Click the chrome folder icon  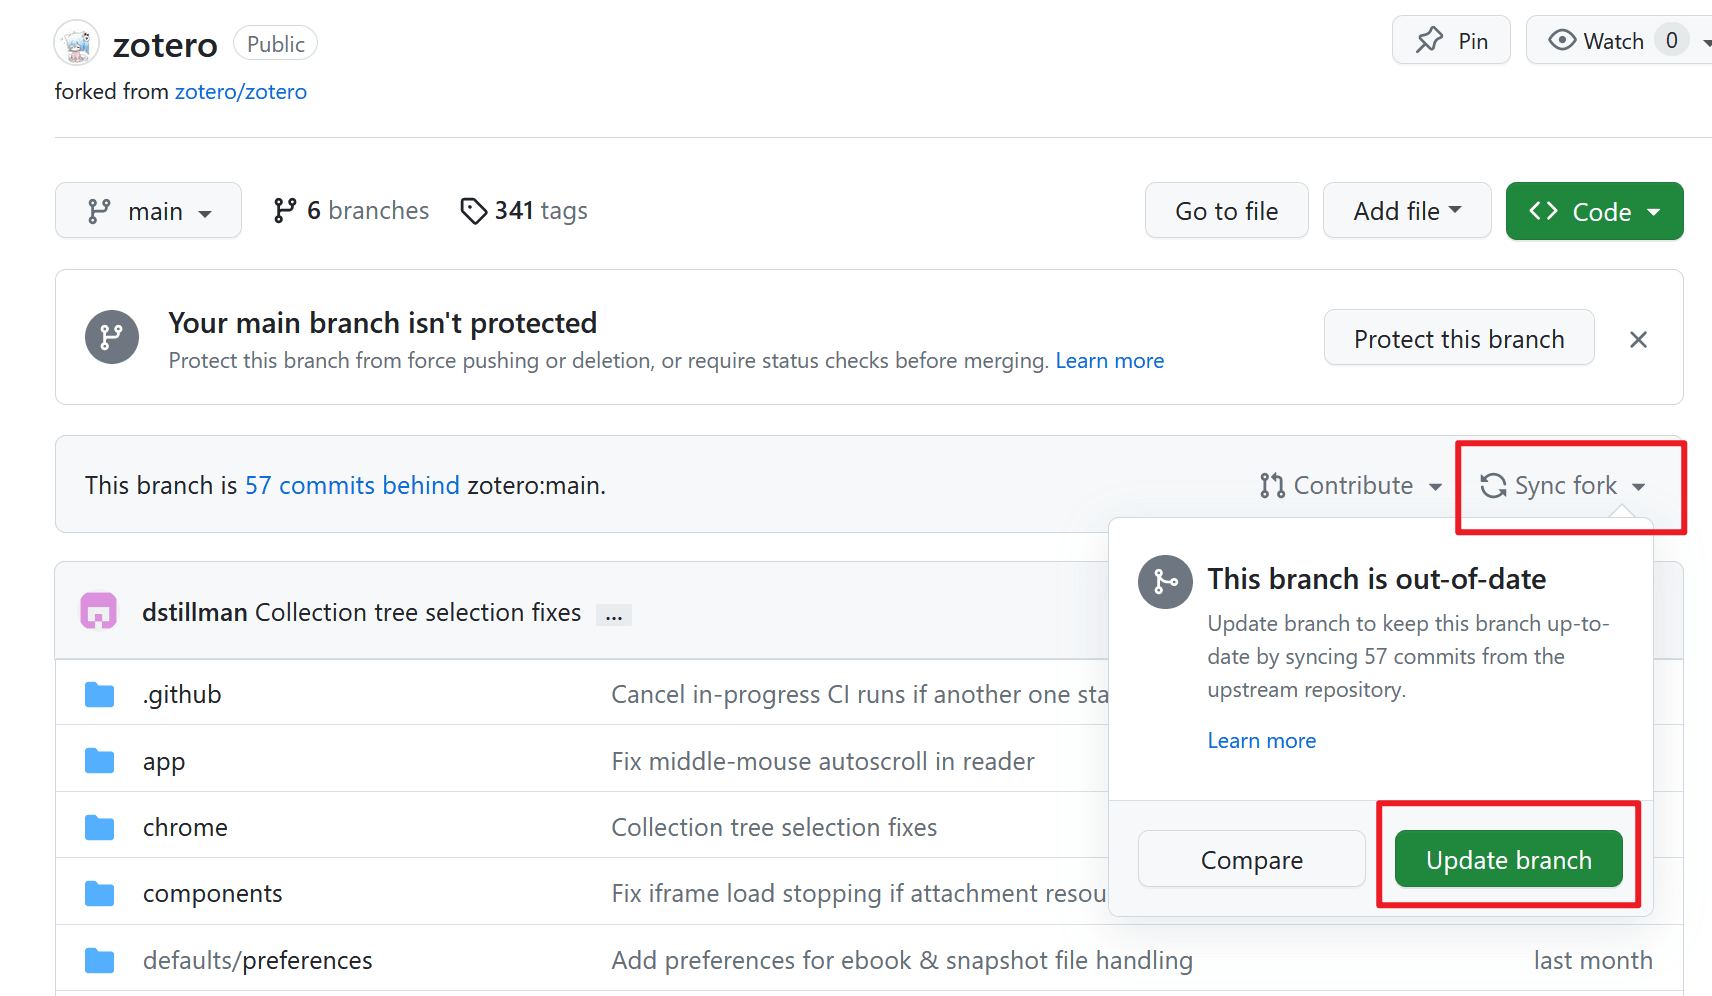100,827
